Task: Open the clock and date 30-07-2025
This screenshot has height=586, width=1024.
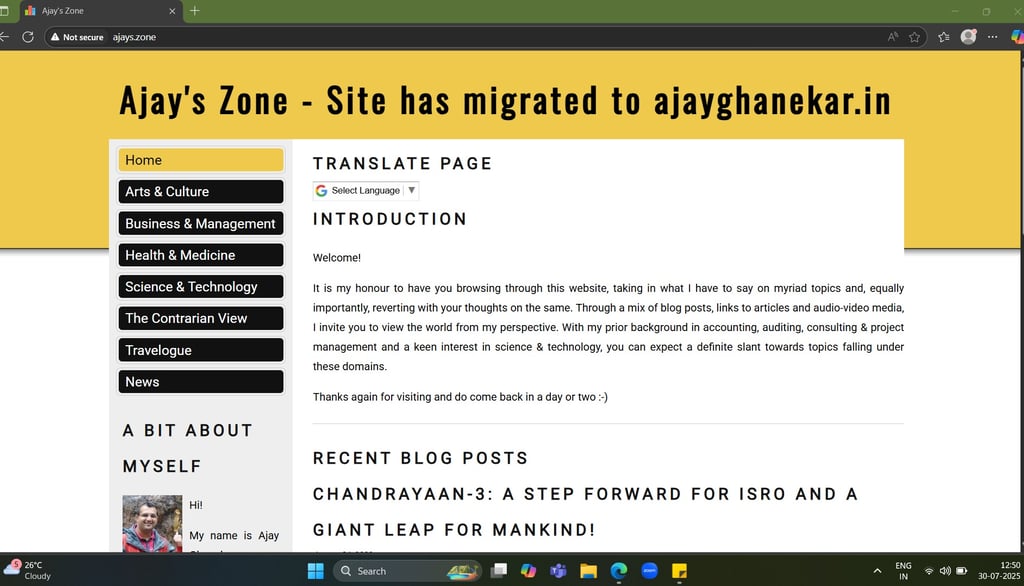Action: [999, 570]
